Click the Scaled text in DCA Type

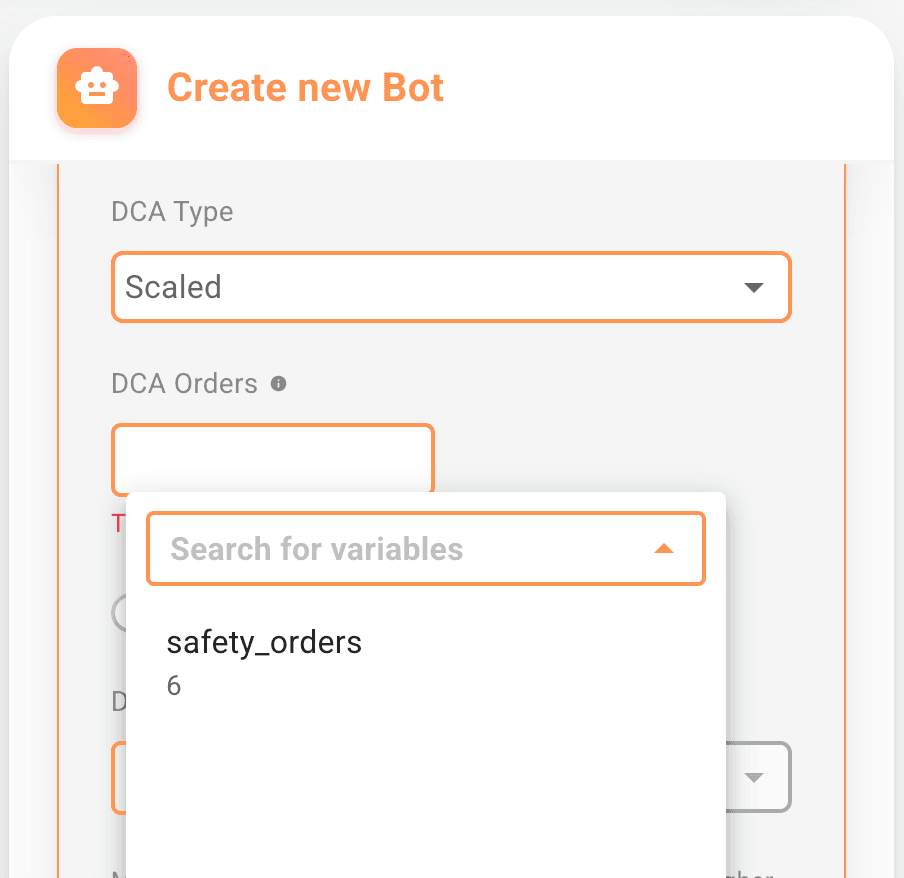(173, 288)
